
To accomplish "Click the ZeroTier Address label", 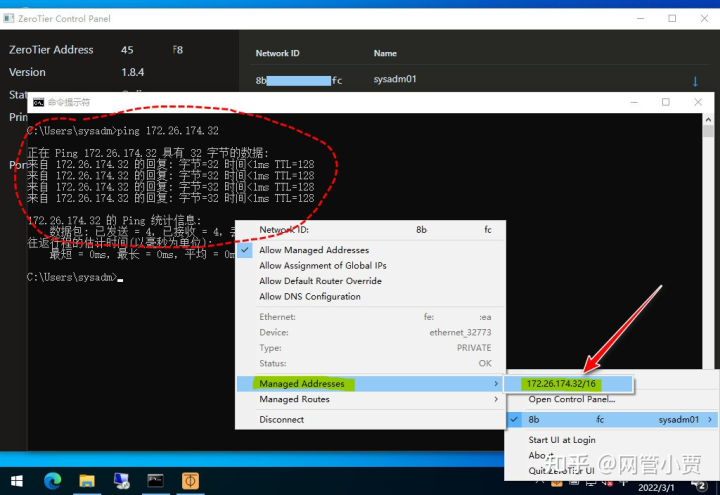I will (x=51, y=50).
